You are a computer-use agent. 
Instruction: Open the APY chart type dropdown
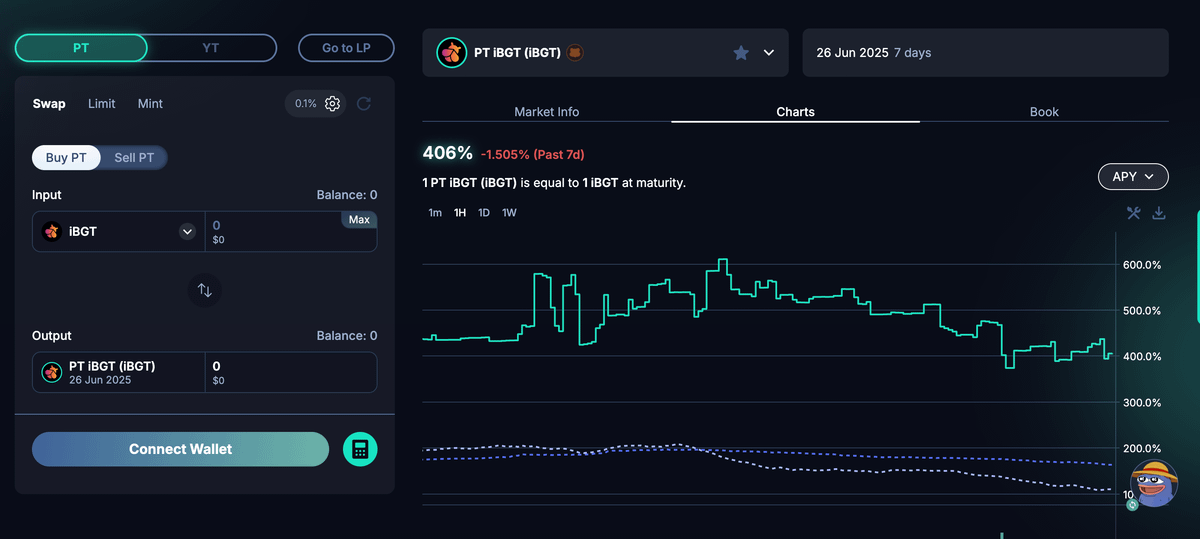pos(1133,176)
